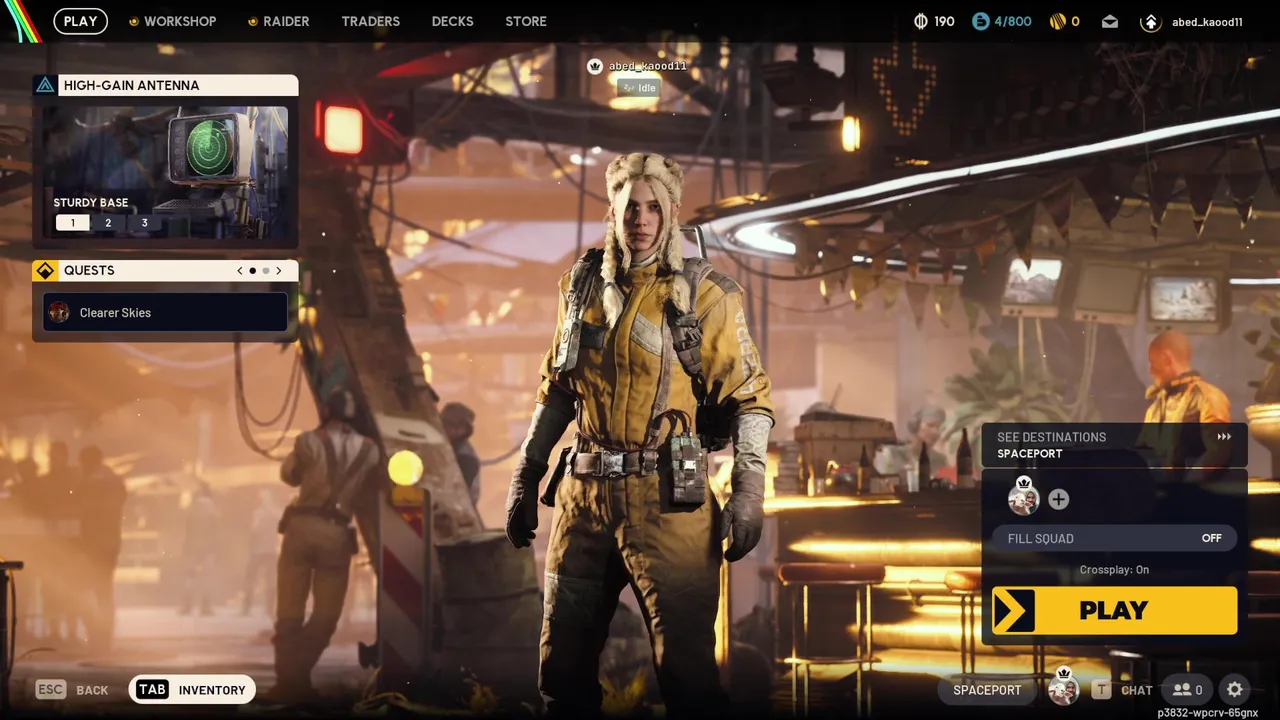This screenshot has width=1280, height=720.
Task: Go to the TRADERS tab
Action: point(370,21)
